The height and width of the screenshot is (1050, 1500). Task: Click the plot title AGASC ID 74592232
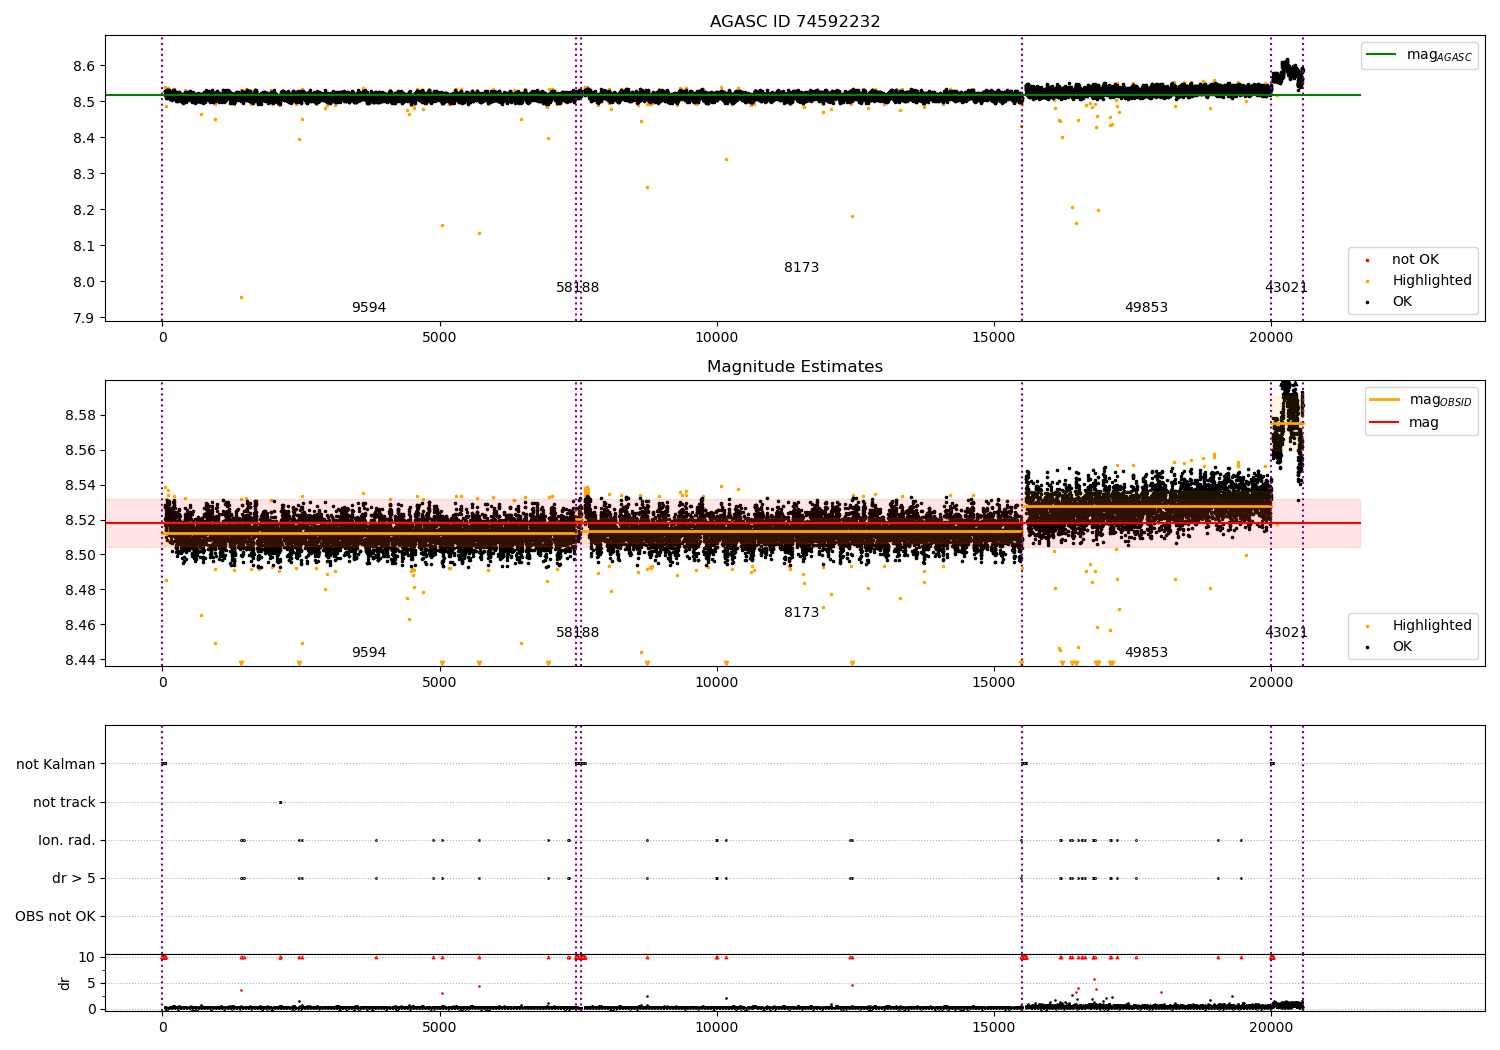[795, 22]
